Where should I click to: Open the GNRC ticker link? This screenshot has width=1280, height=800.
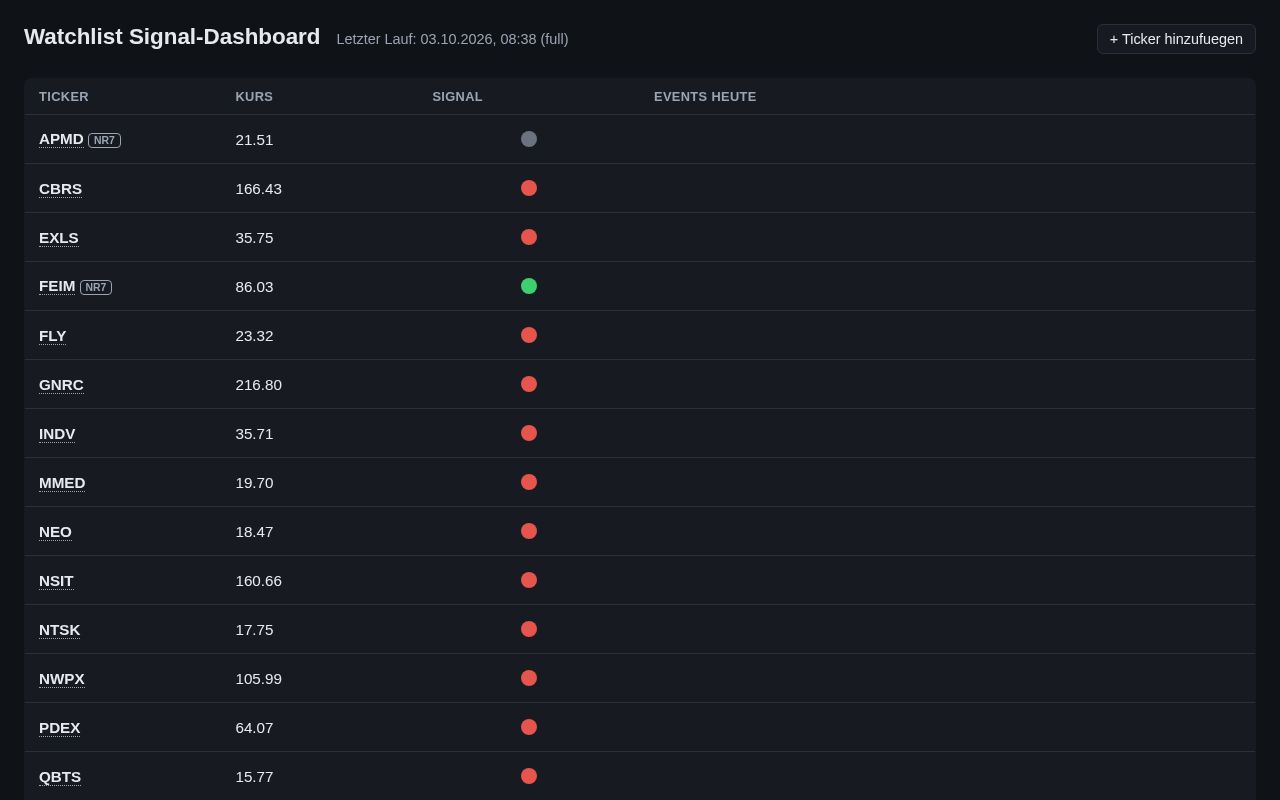pyautogui.click(x=61, y=384)
